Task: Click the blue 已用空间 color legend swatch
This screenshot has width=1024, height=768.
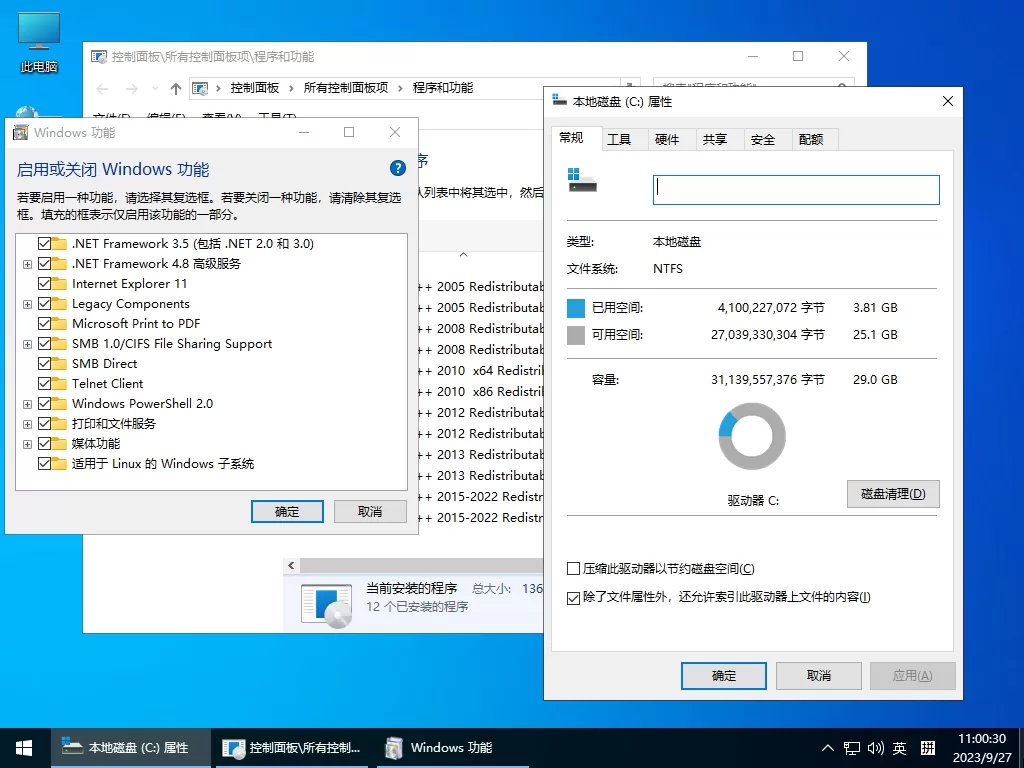Action: [574, 307]
